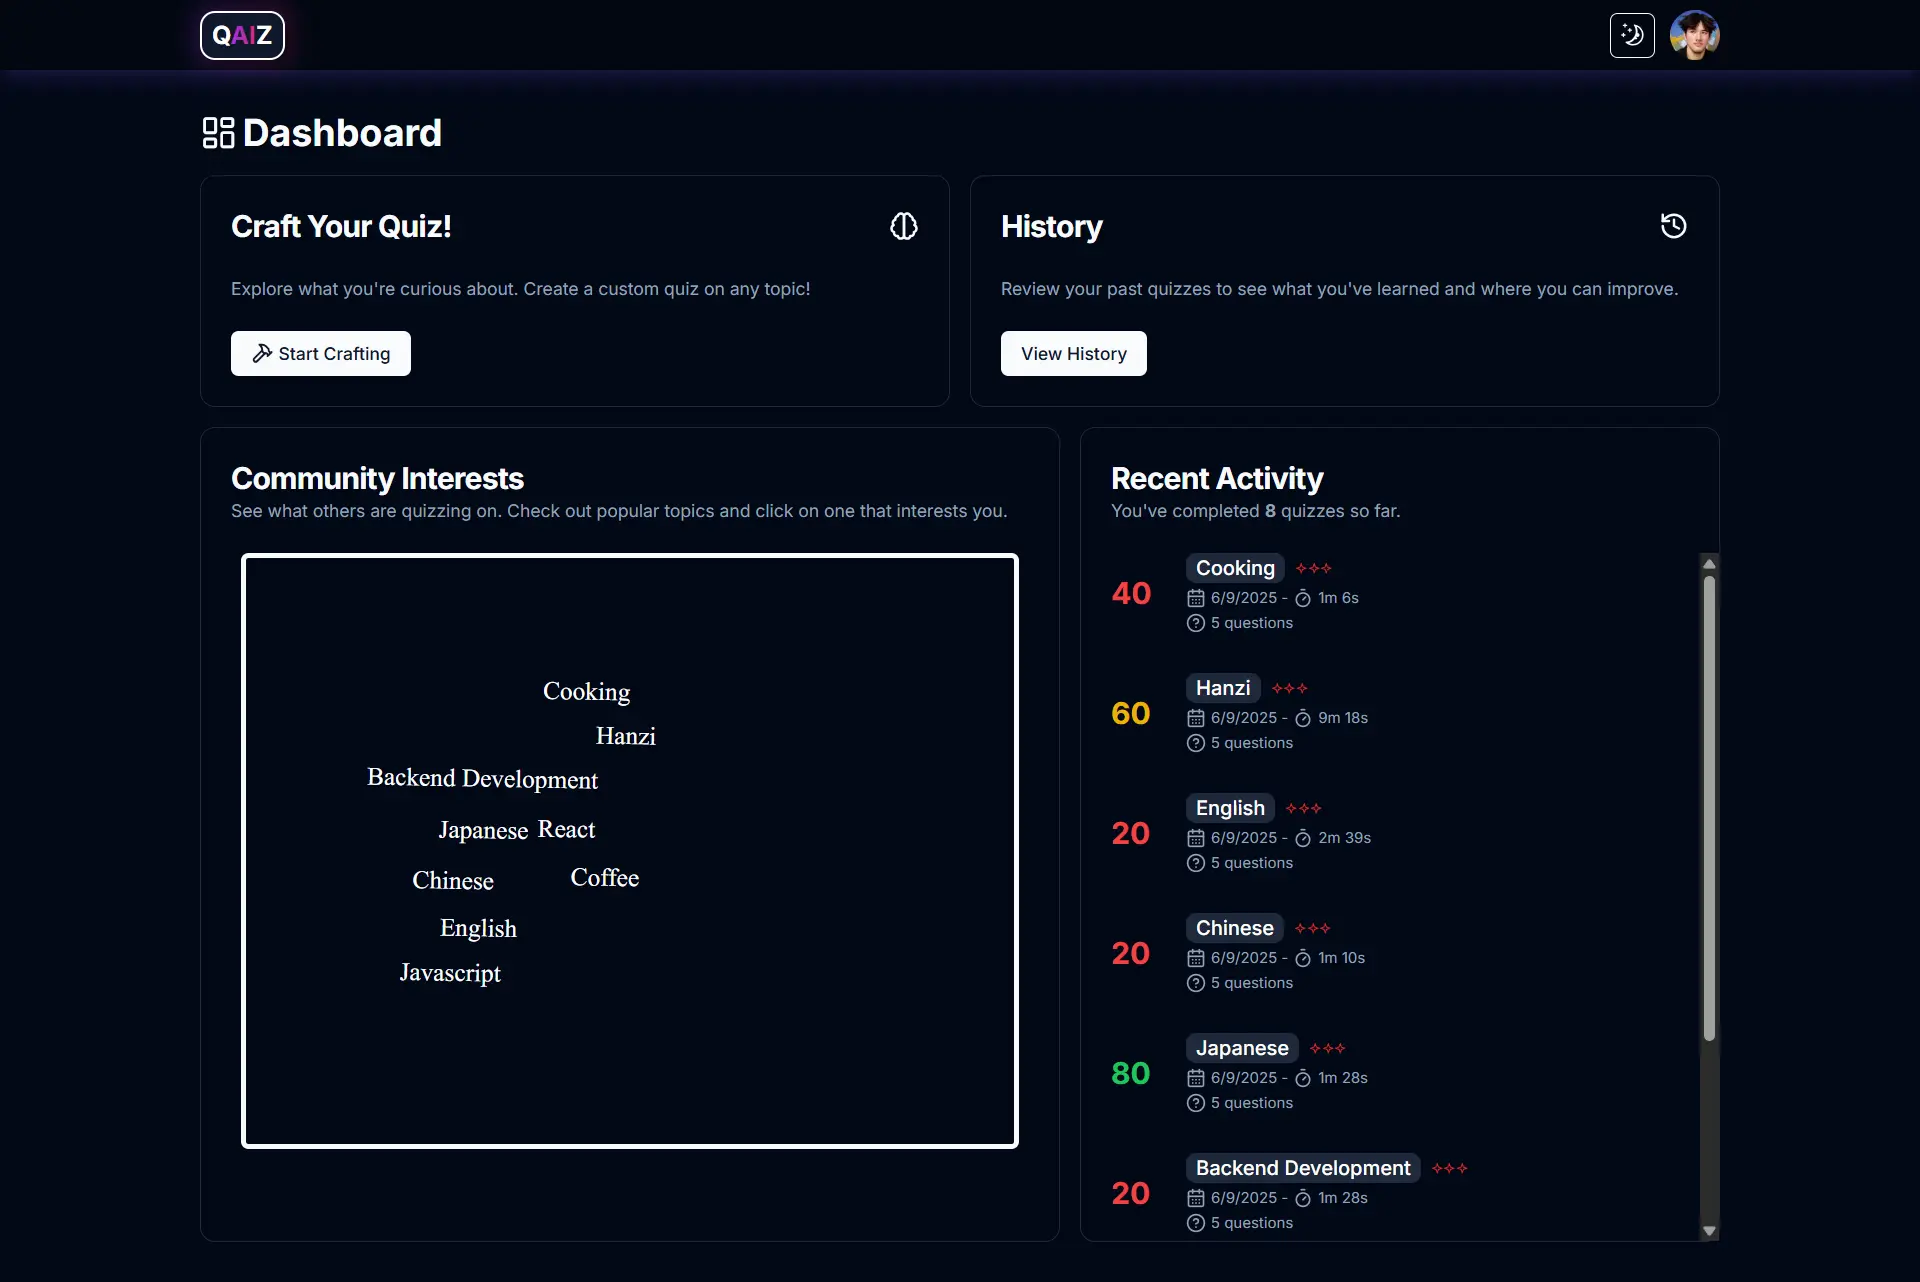
Task: Select Backend Development in word cloud
Action: pos(482,779)
